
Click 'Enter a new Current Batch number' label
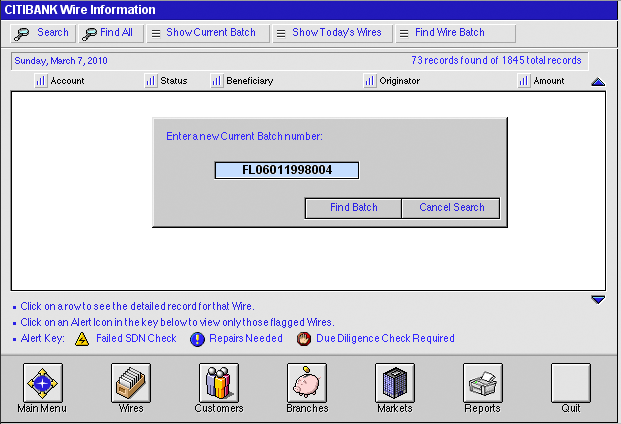pyautogui.click(x=244, y=136)
